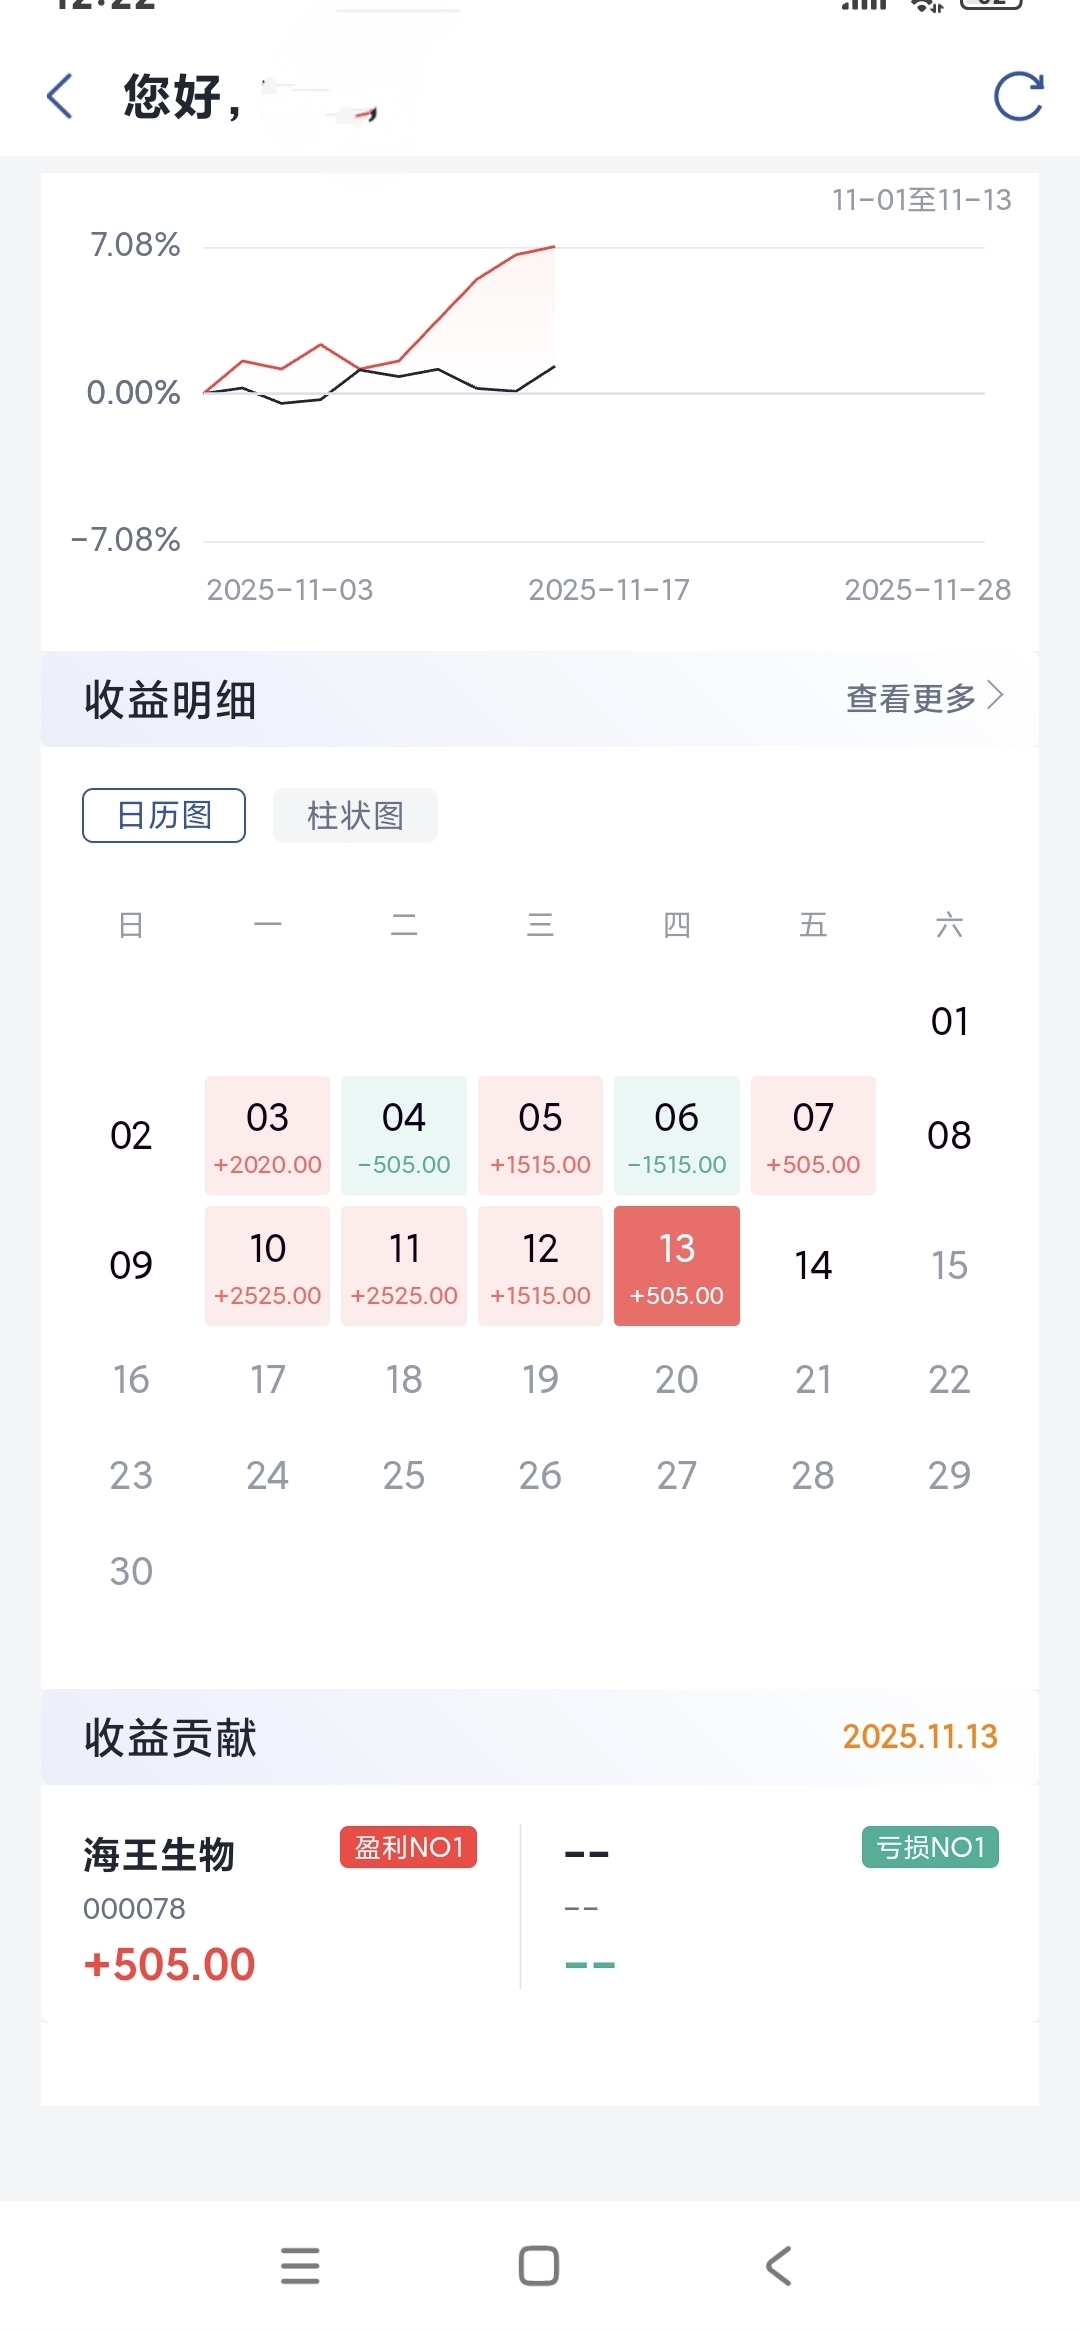Open the 2025.11.13 date selector
Image resolution: width=1080 pixels, height=2331 pixels.
click(x=920, y=1736)
